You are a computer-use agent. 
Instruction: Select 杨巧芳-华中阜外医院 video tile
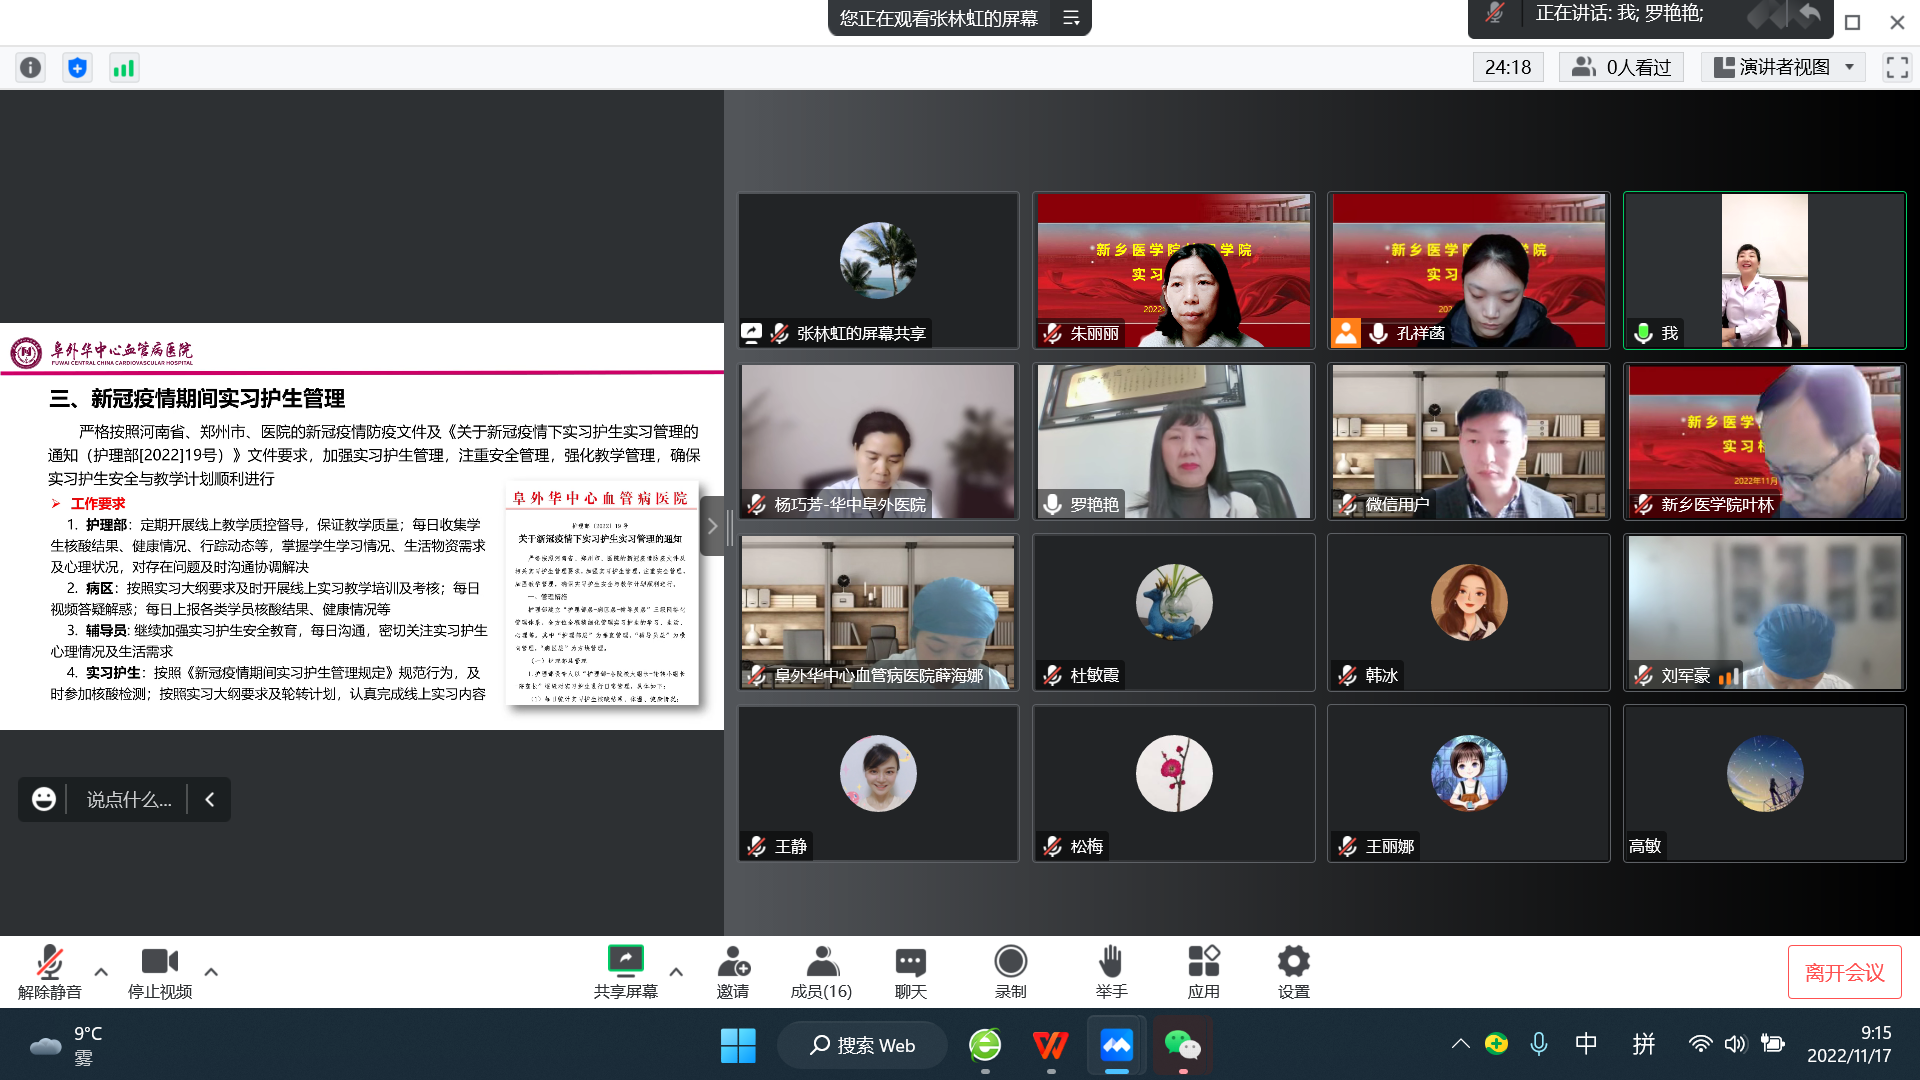click(x=878, y=441)
